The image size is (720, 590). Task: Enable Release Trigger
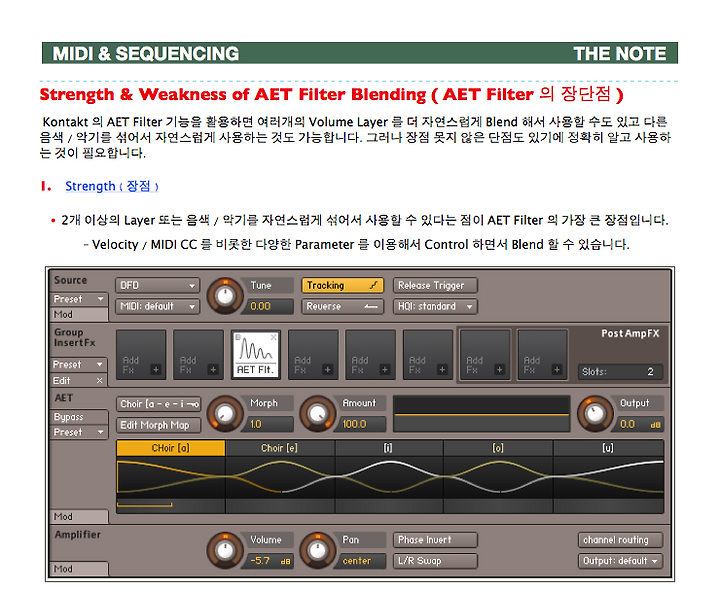click(x=435, y=285)
